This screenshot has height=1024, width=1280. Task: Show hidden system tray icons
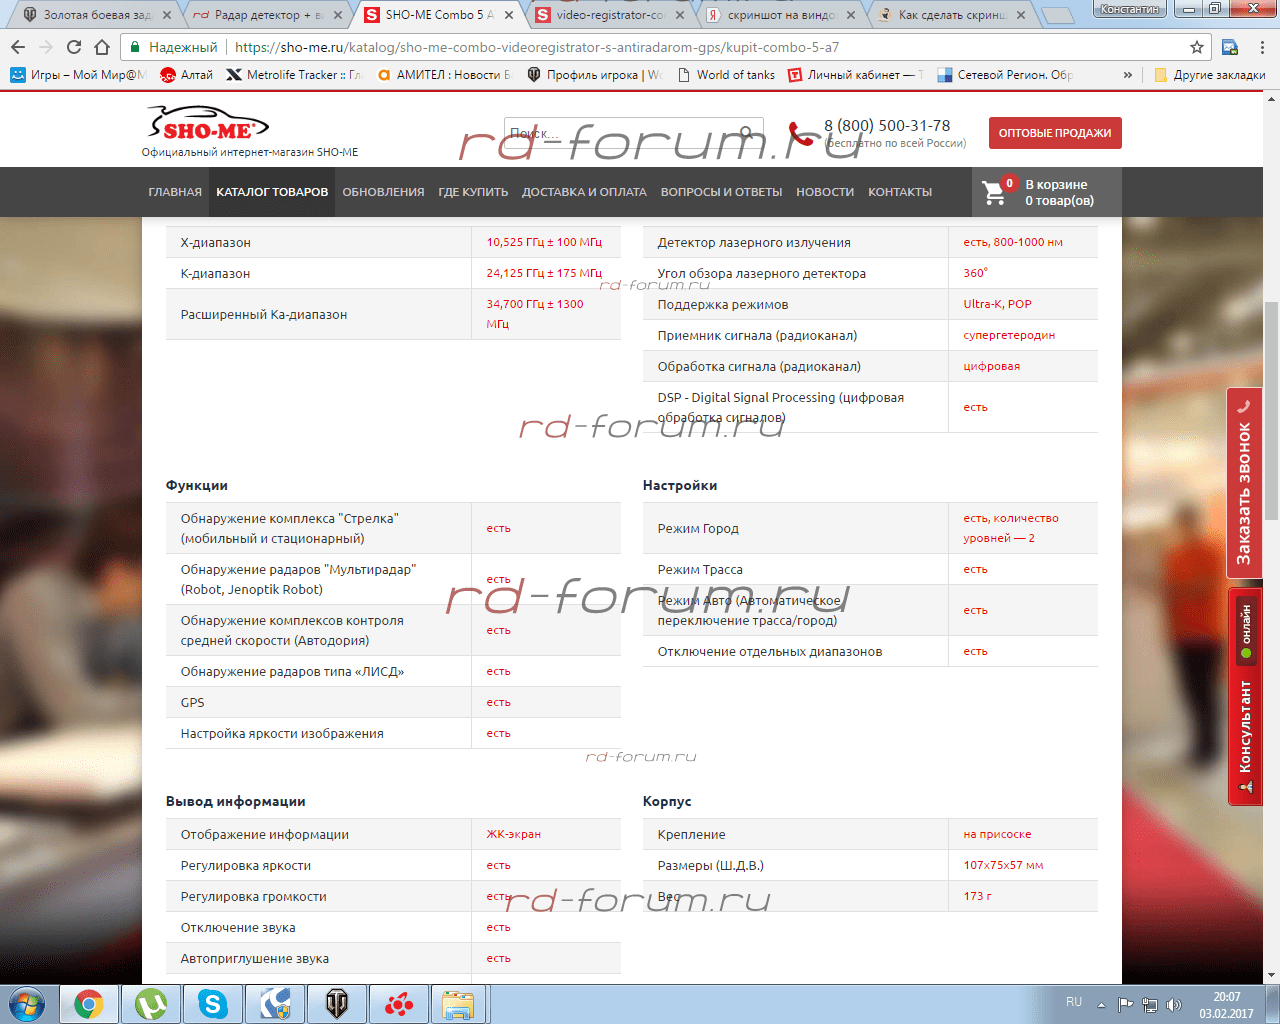coord(1101,1004)
